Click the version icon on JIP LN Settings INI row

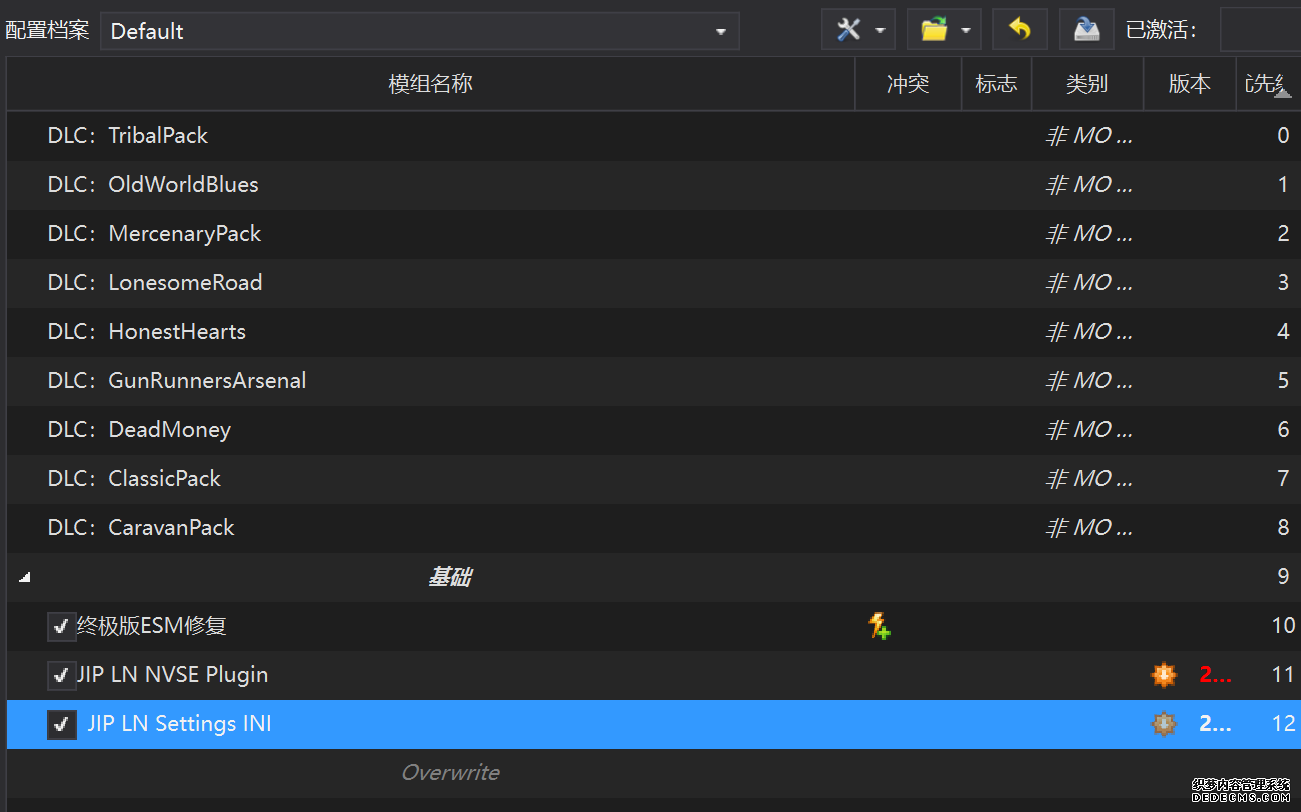pos(1164,724)
